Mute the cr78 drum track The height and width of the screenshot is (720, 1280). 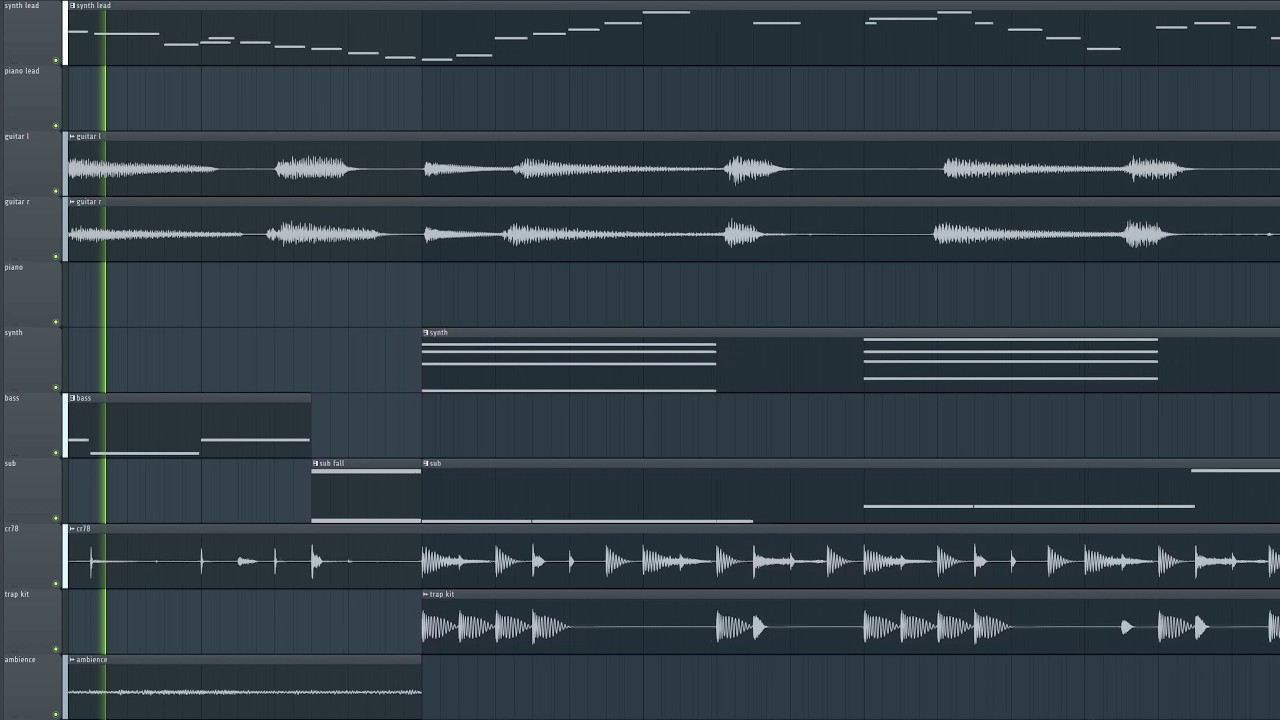tap(56, 584)
